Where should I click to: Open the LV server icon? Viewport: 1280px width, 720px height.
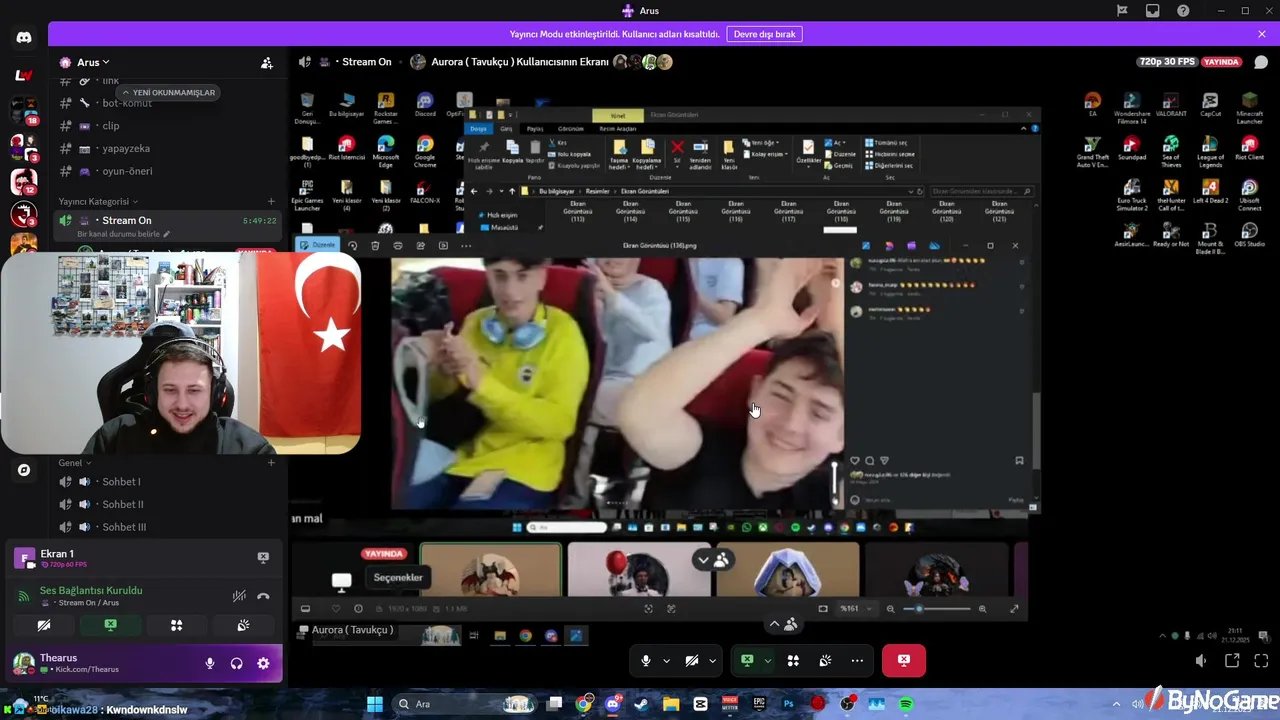[x=24, y=75]
